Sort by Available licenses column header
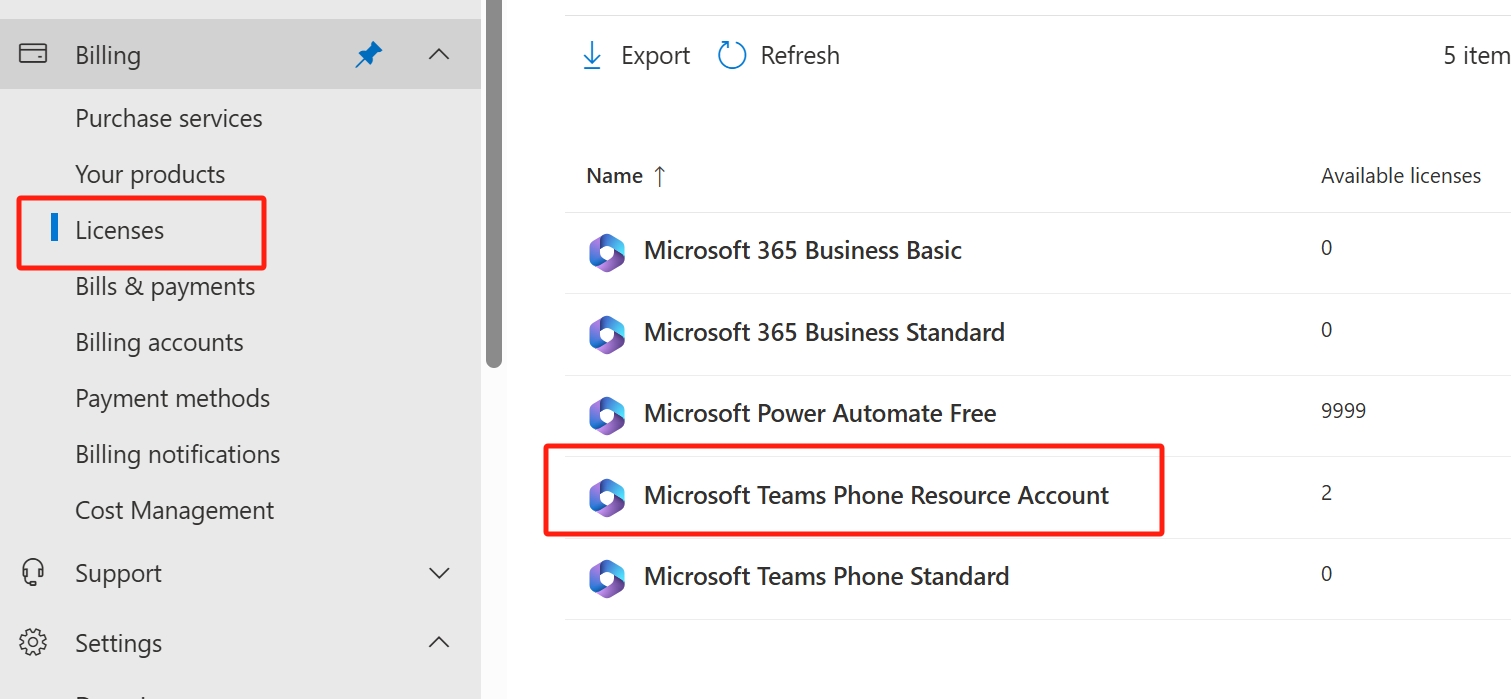 coord(1400,176)
